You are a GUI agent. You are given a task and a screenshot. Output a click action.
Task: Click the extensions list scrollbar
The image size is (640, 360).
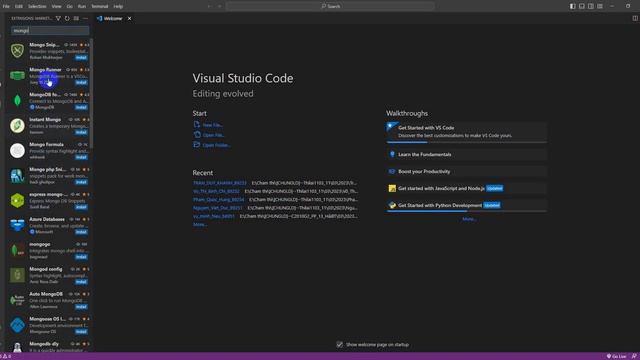pyautogui.click(x=91, y=93)
